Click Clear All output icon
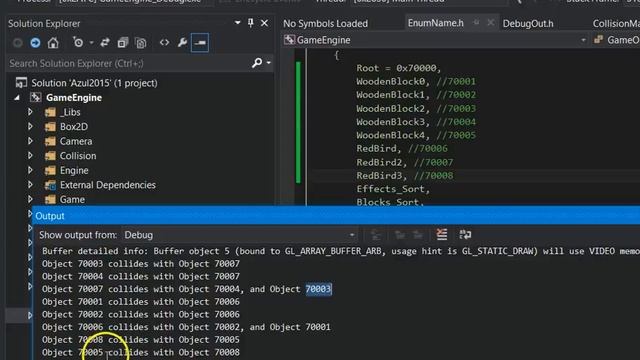640x360 pixels. point(442,235)
